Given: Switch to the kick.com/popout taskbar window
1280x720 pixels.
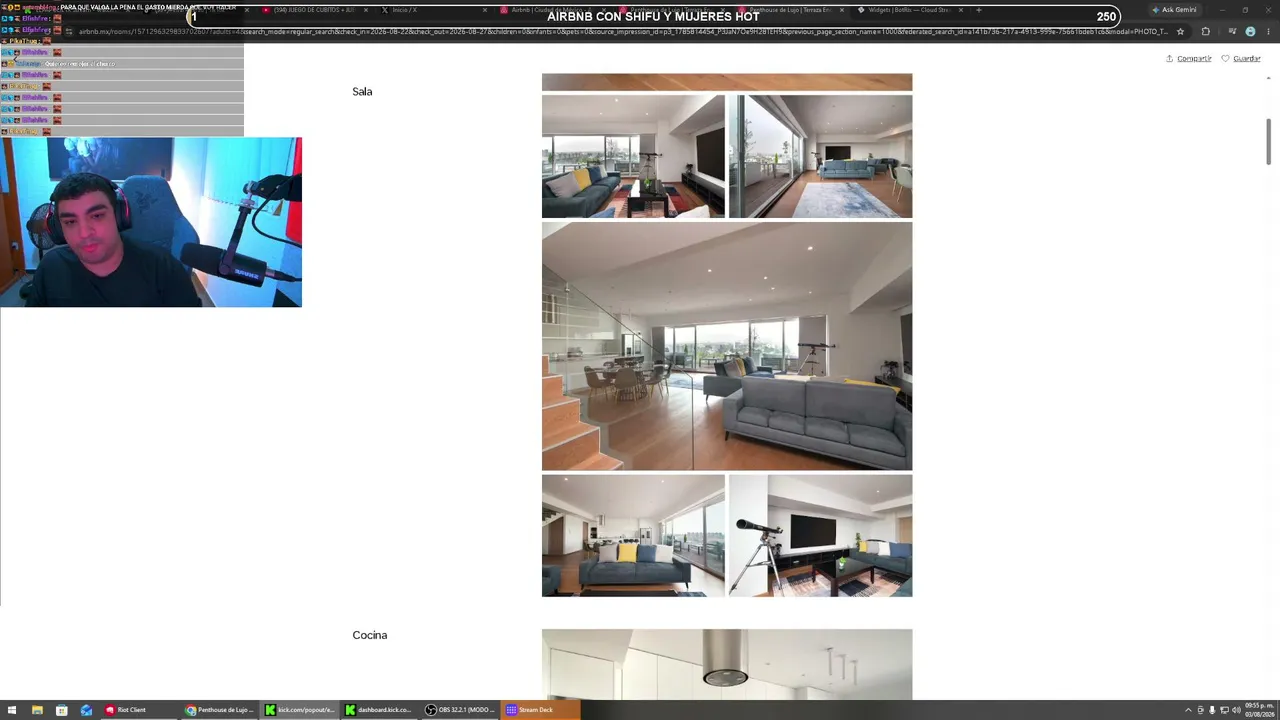Looking at the screenshot, I should 300,710.
